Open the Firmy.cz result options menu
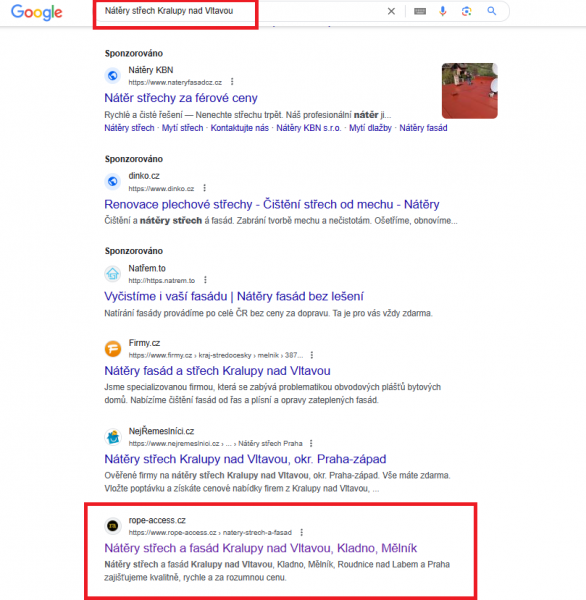 coord(312,355)
